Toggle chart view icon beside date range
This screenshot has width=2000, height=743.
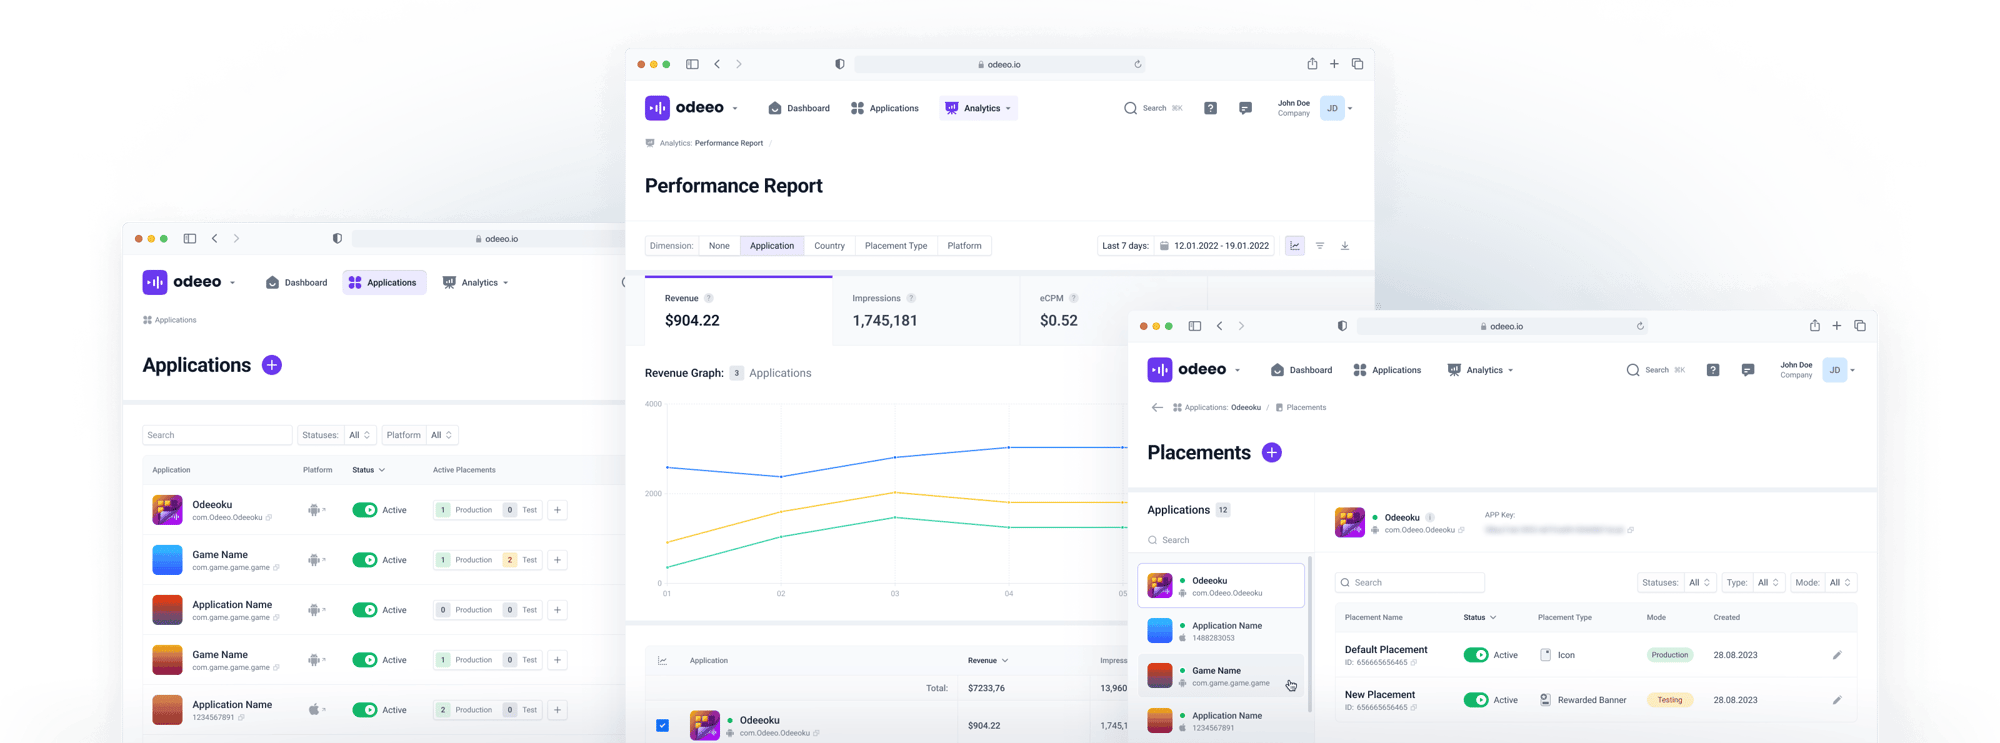[1295, 246]
